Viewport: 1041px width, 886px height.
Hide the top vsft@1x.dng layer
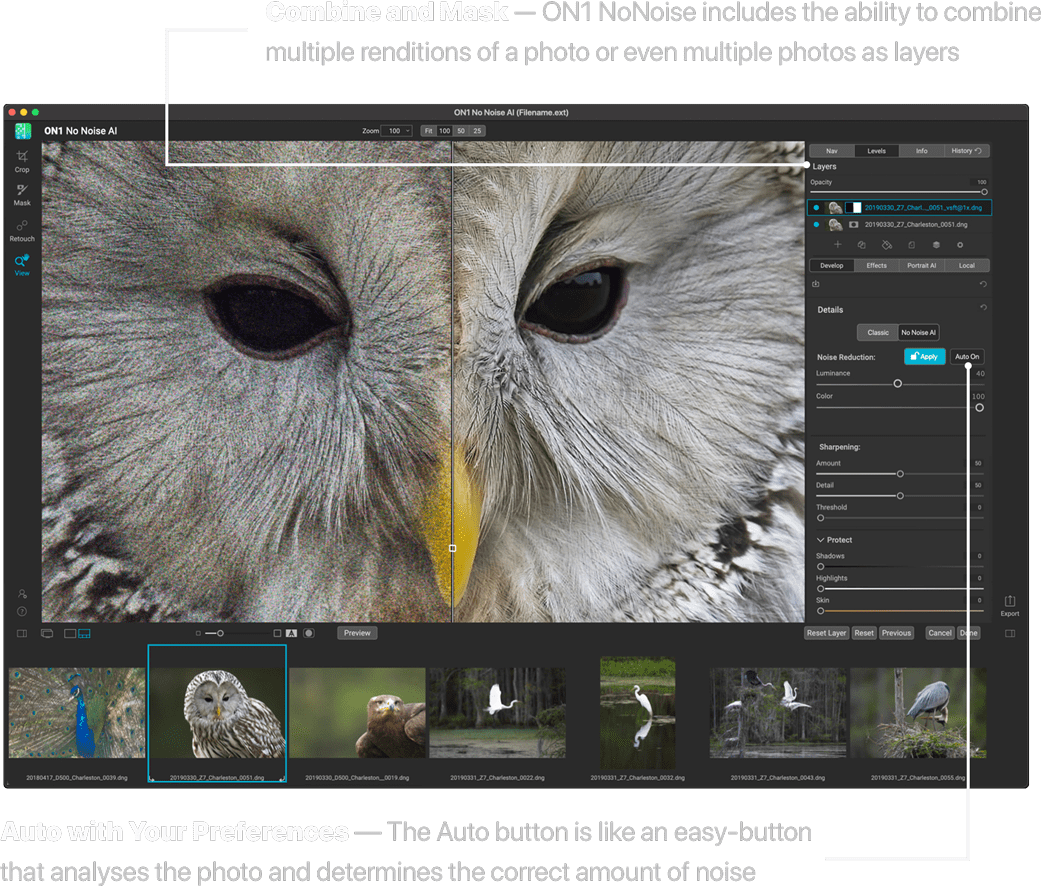click(816, 207)
